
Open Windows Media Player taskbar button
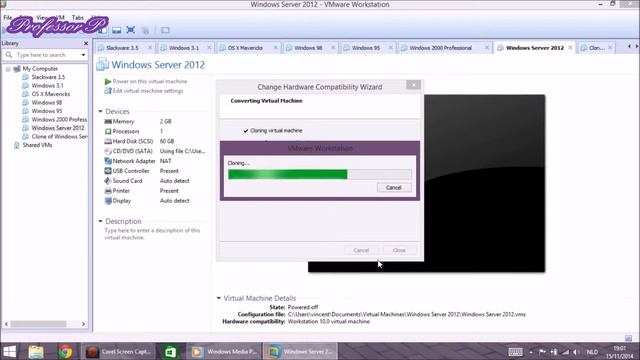(224, 351)
